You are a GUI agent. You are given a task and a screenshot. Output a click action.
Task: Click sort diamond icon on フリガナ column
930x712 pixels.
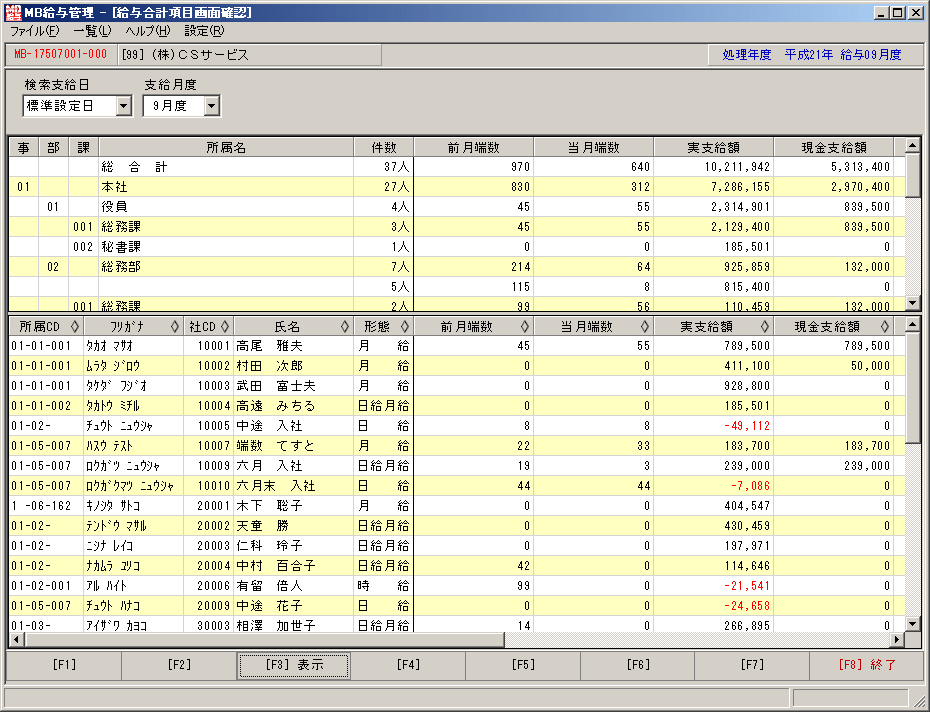tap(174, 326)
